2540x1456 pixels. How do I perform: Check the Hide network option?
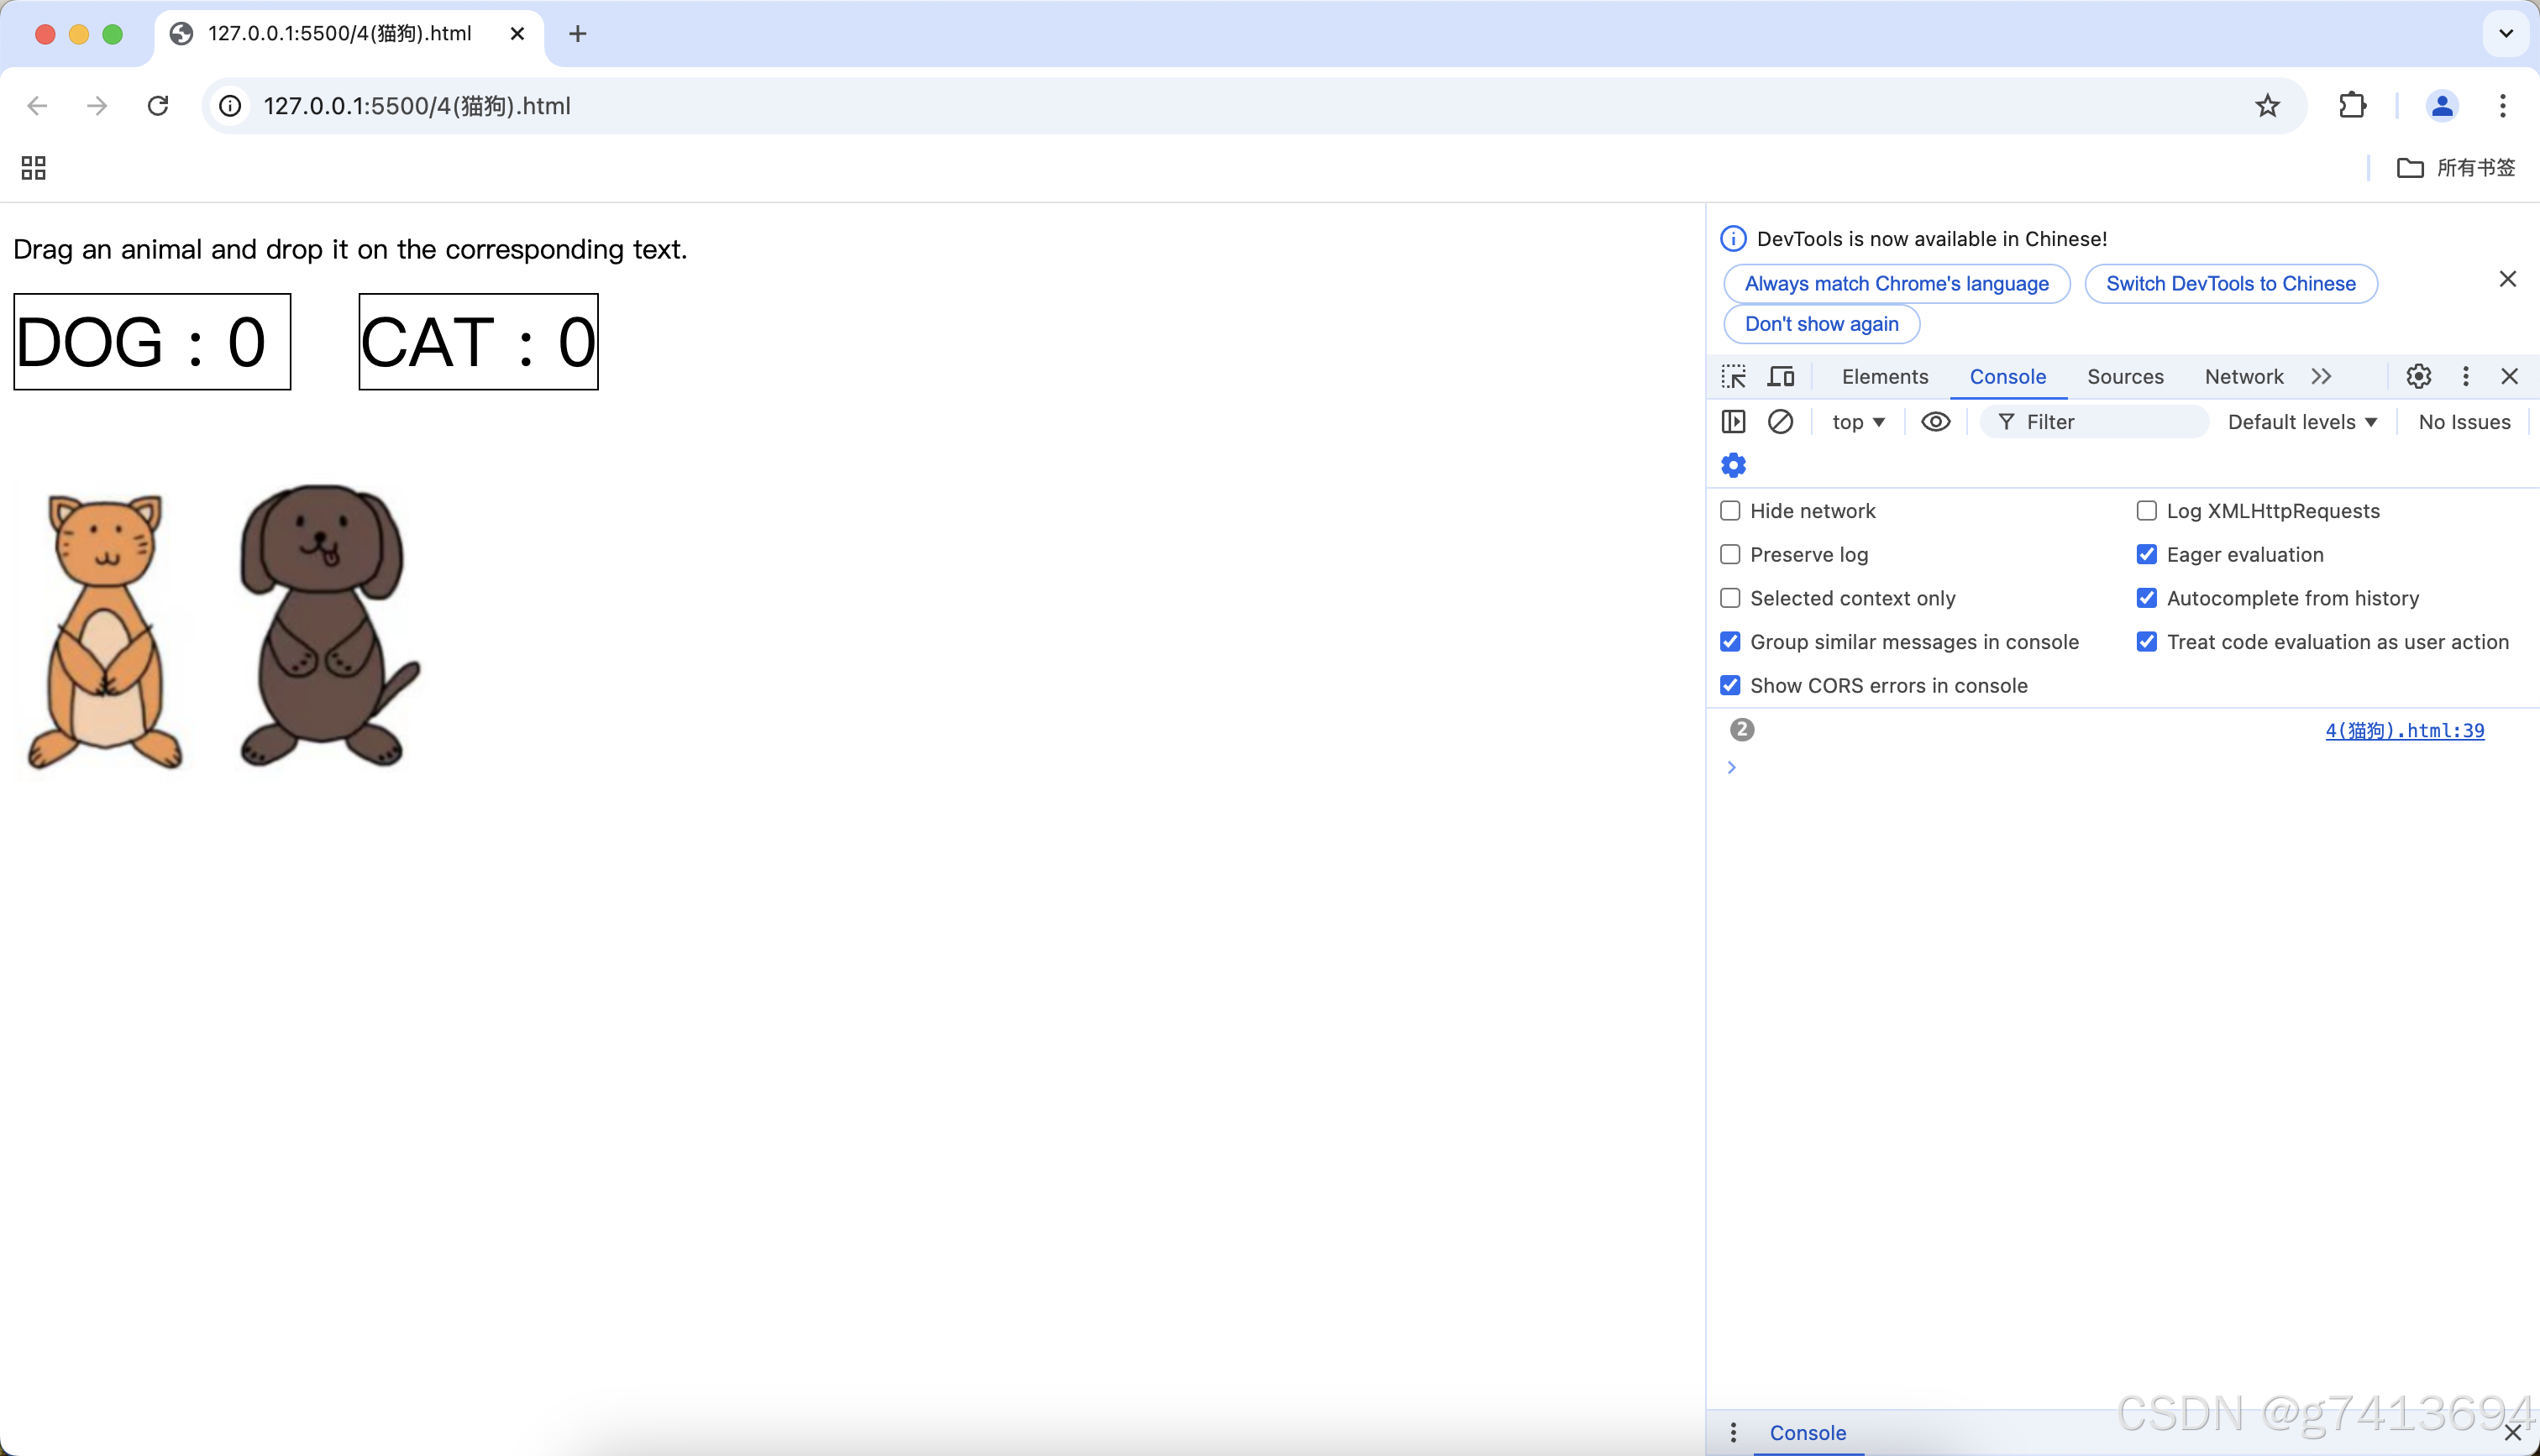click(1730, 511)
